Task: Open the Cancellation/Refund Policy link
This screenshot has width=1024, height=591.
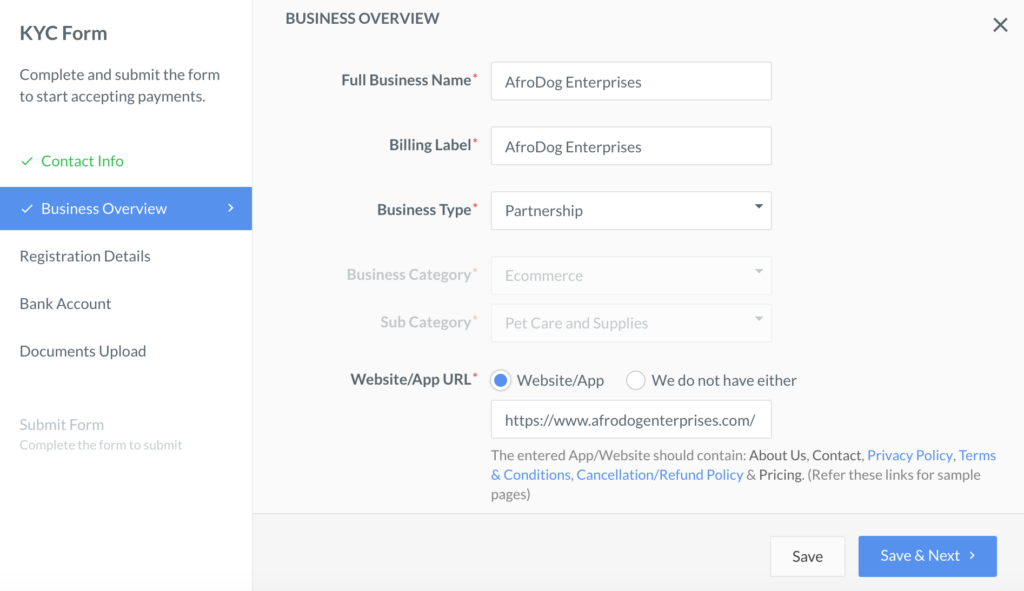Action: point(659,474)
